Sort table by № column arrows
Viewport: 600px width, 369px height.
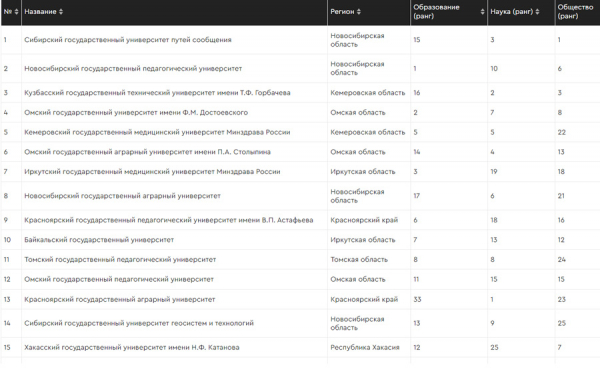click(x=16, y=11)
